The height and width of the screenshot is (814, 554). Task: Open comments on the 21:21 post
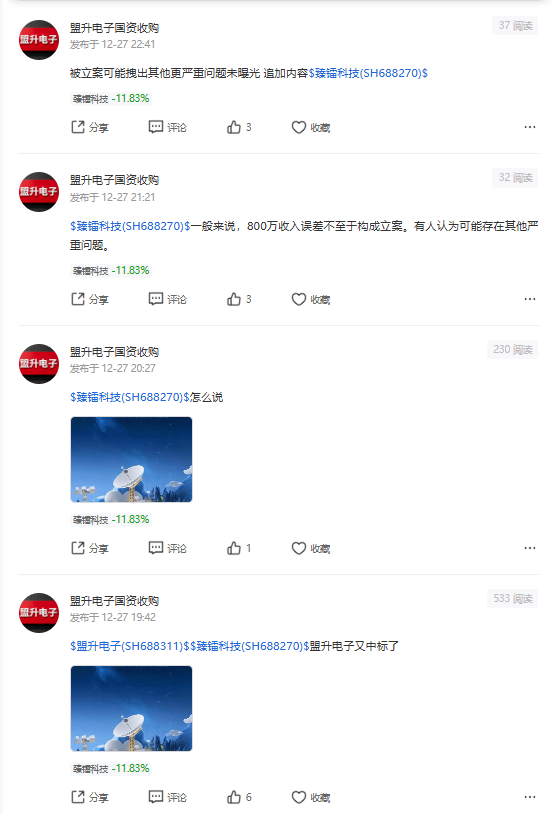pos(168,300)
